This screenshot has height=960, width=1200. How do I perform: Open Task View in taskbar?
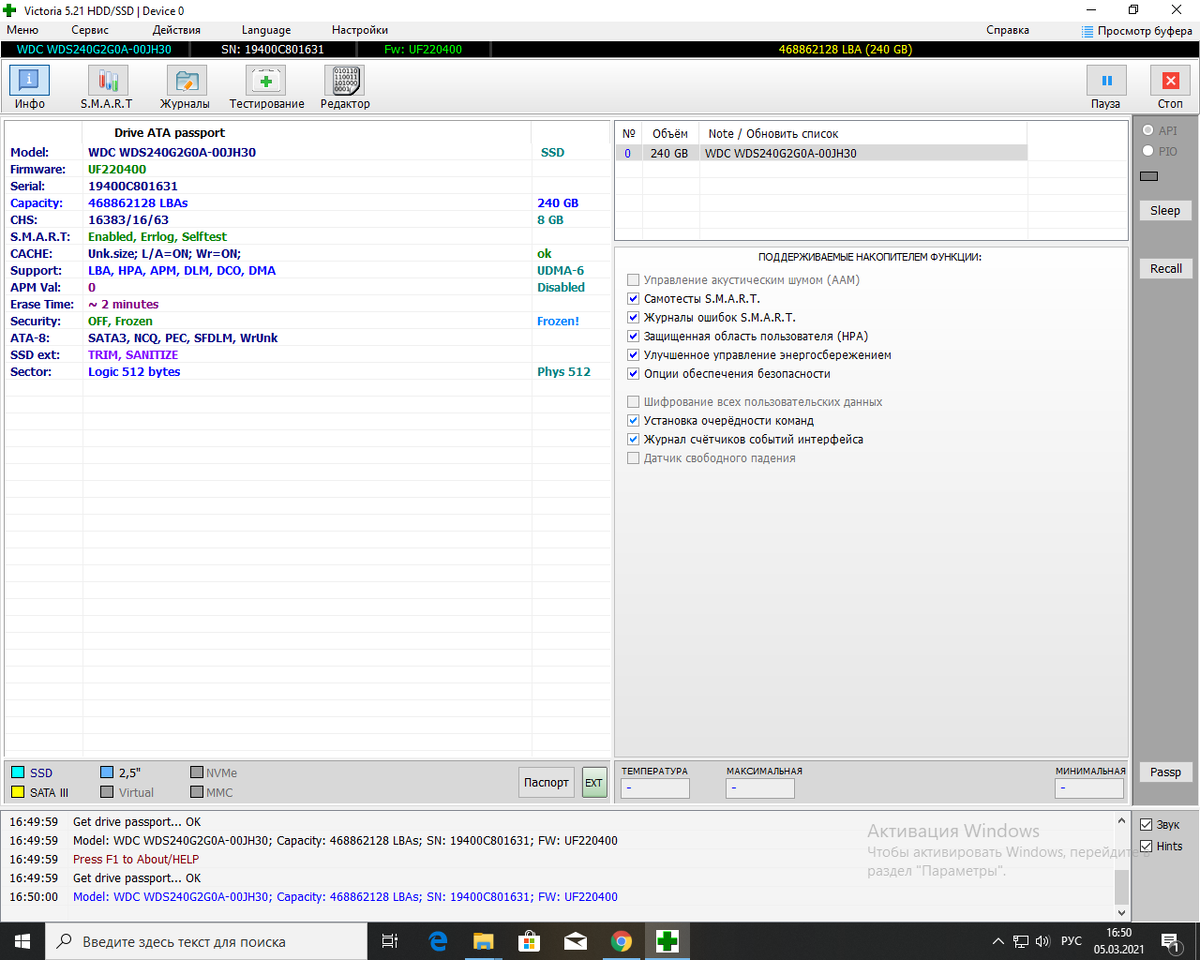(390, 941)
